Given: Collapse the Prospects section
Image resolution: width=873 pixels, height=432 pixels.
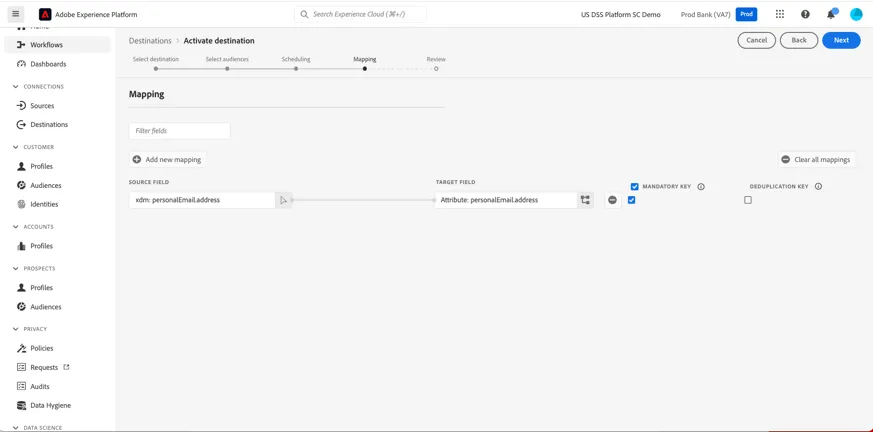Looking at the screenshot, I should pyautogui.click(x=15, y=269).
